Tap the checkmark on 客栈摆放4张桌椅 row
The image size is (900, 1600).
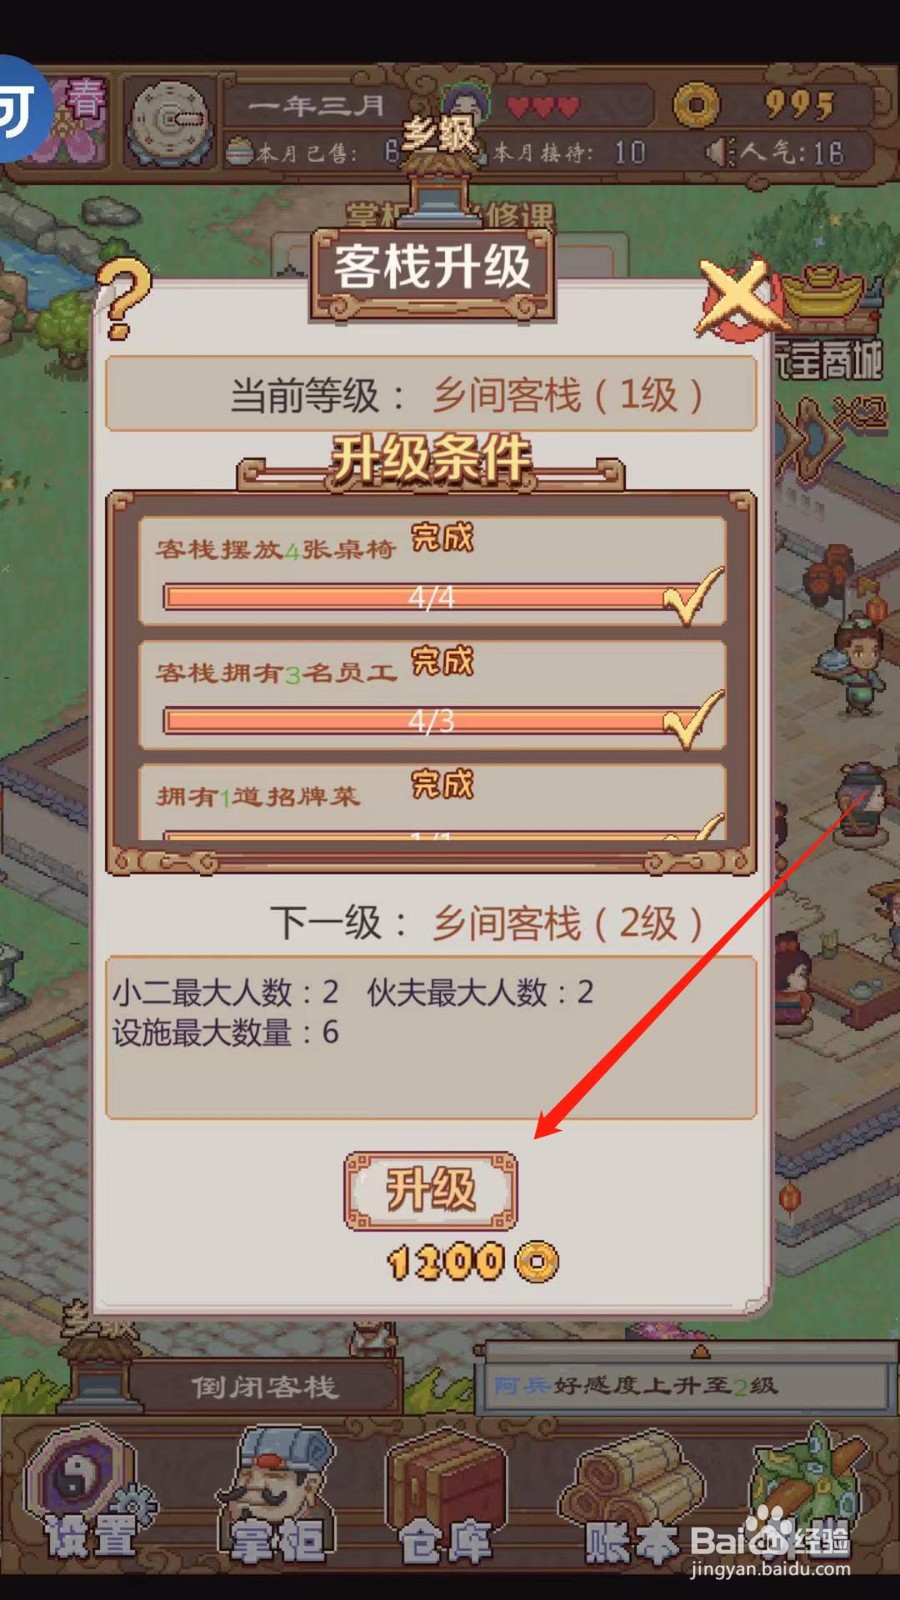[x=693, y=596]
